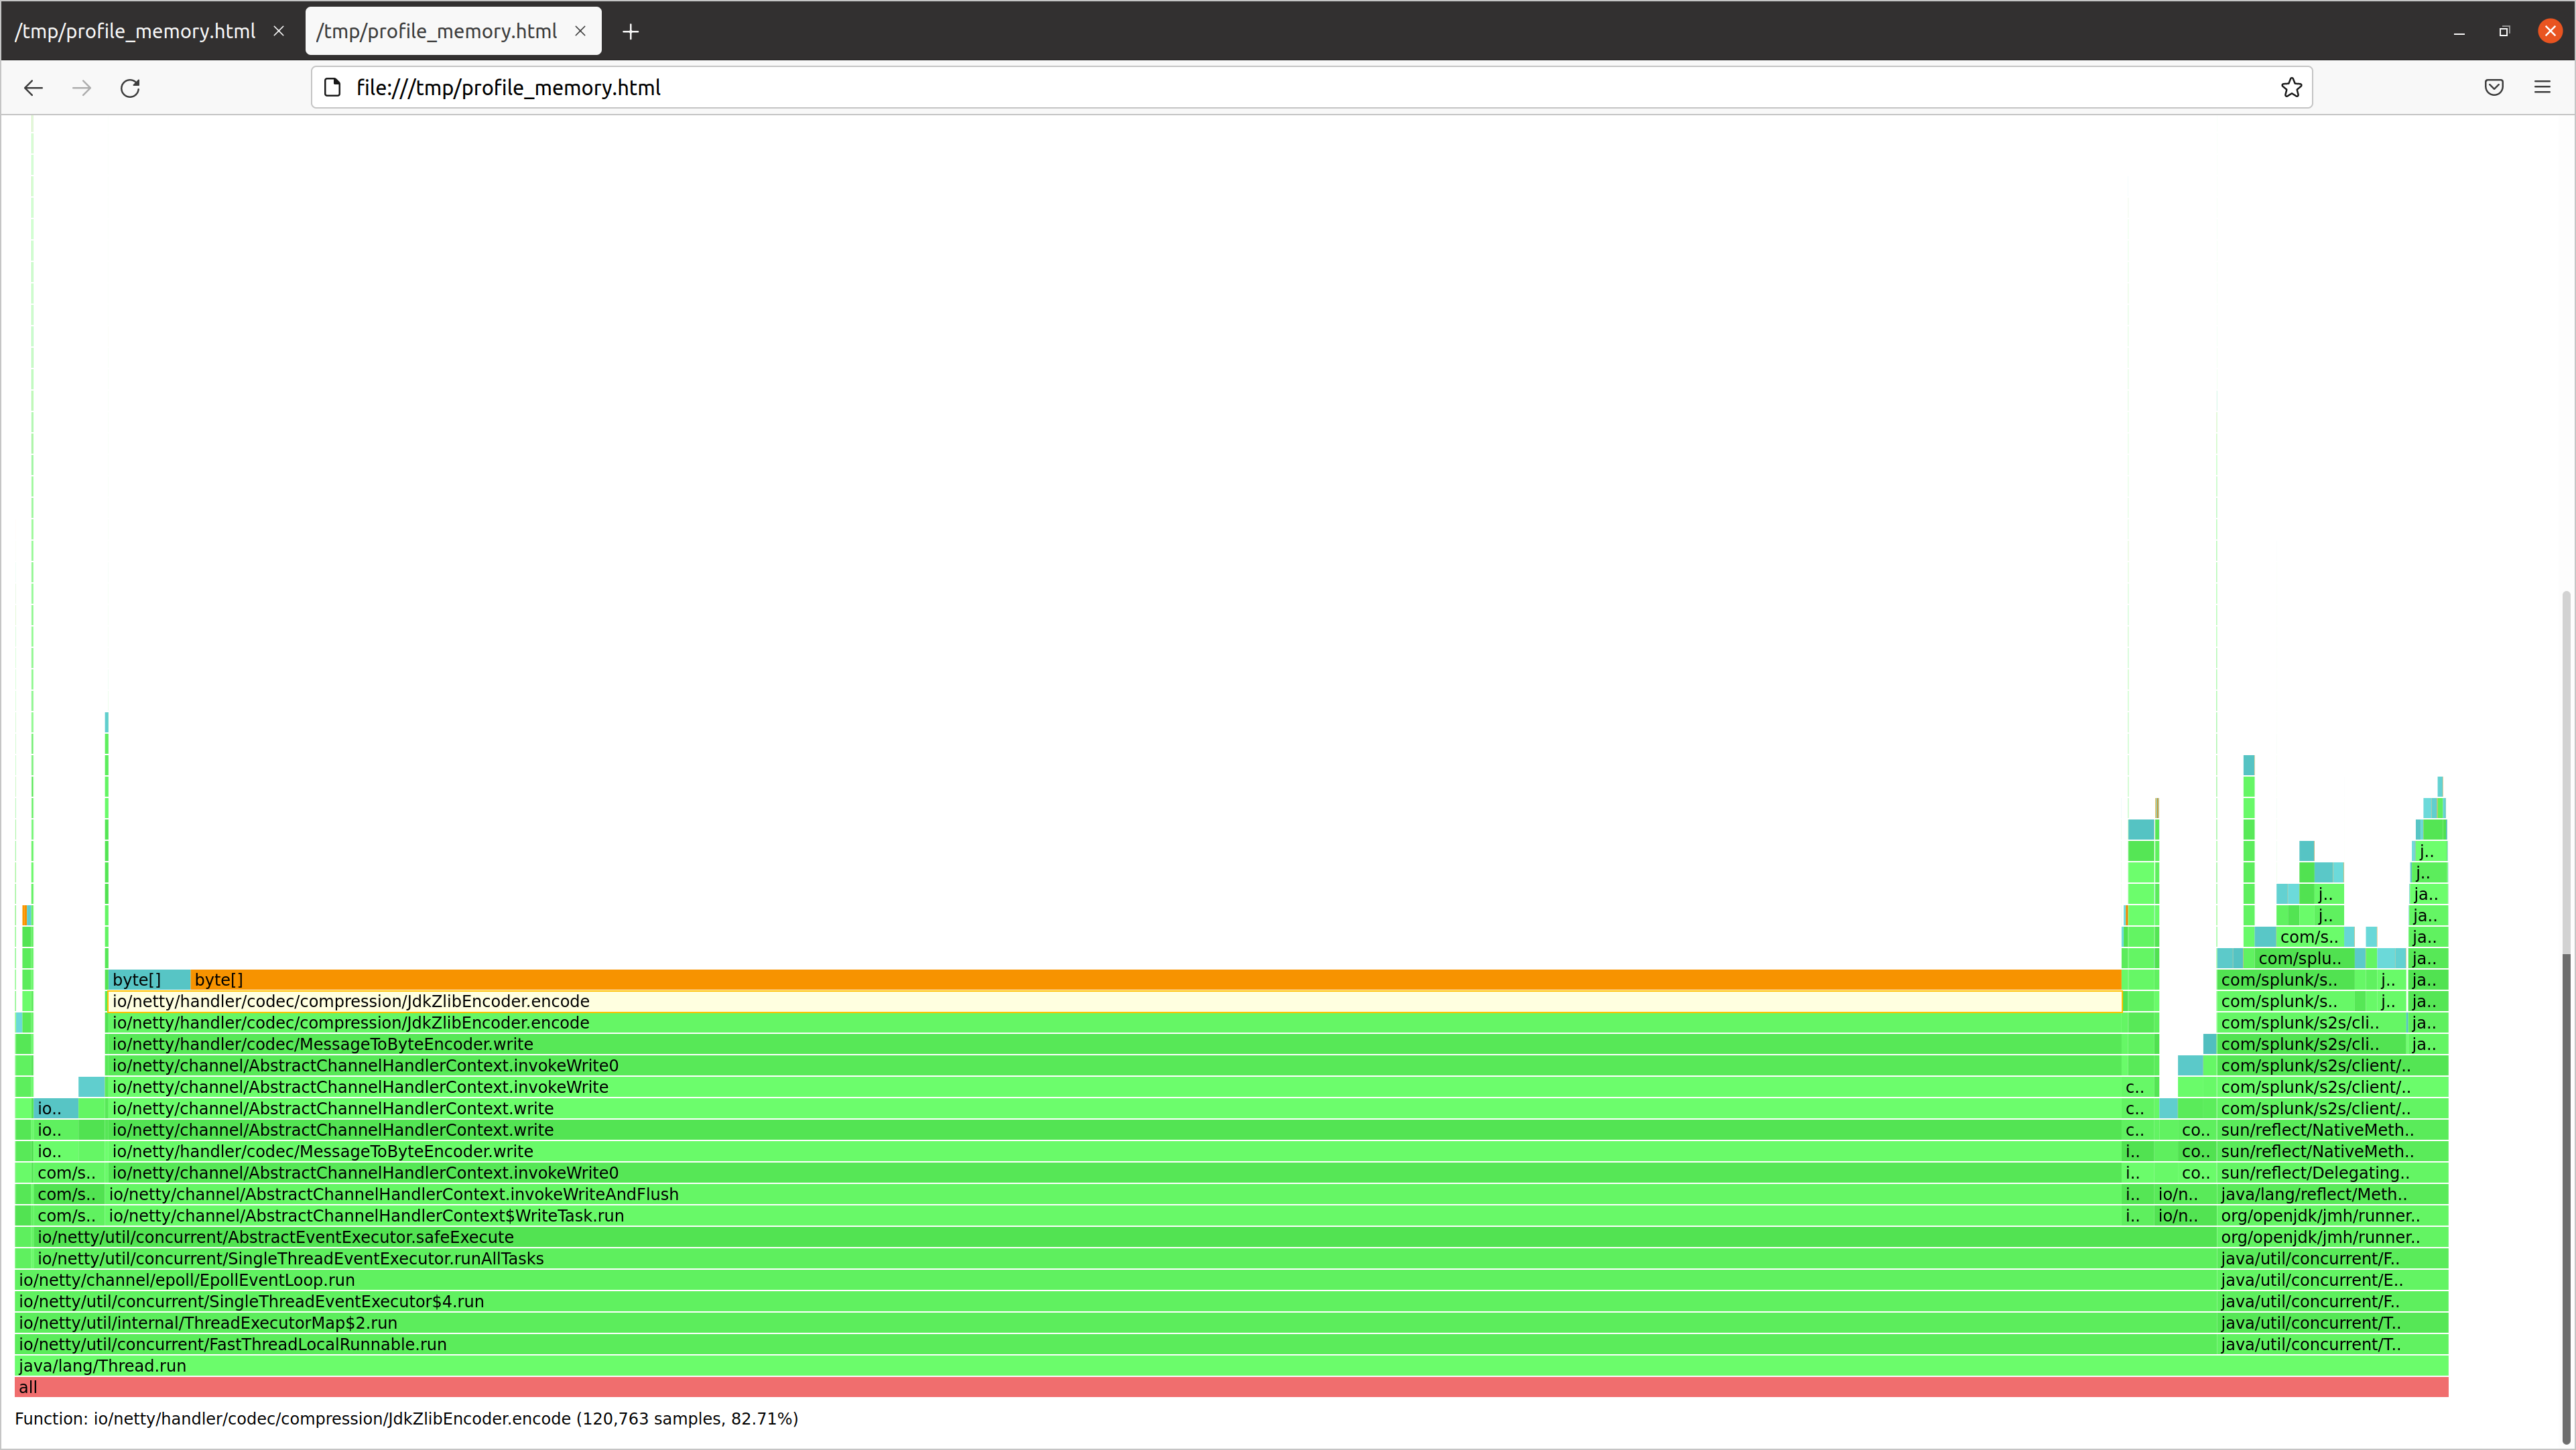Navigate back in browser history
This screenshot has width=2576, height=1450.
[33, 88]
